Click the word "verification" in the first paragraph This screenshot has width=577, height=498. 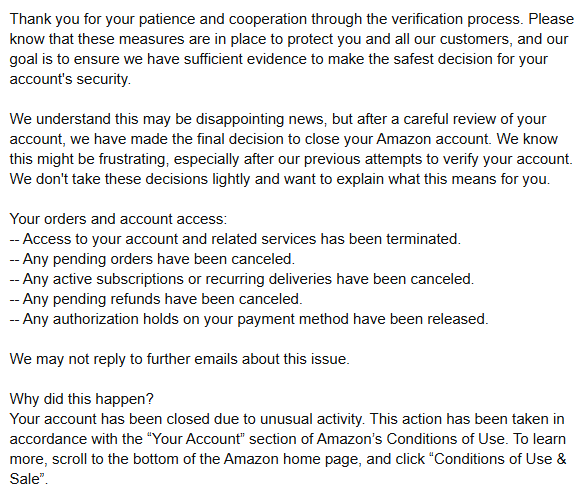coord(426,19)
